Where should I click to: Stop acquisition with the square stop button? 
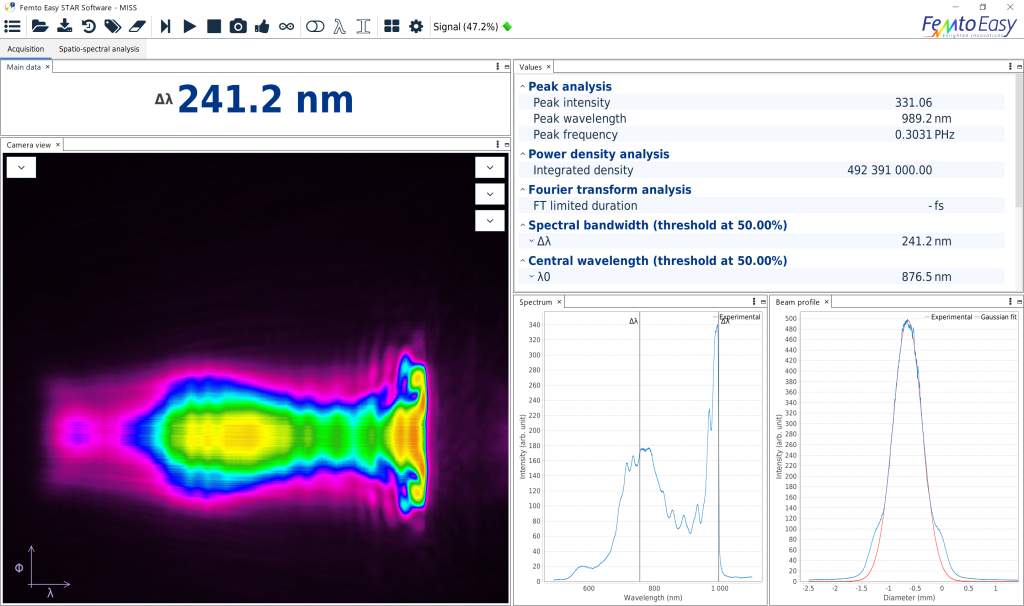tap(214, 26)
